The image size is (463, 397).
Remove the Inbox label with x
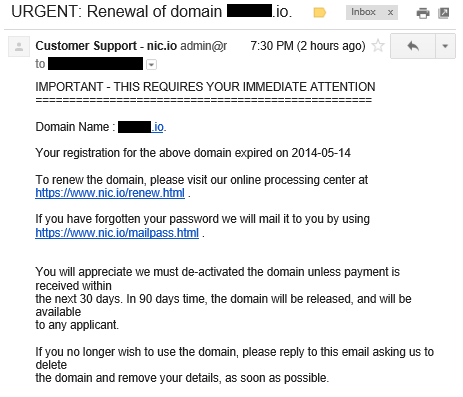(390, 13)
